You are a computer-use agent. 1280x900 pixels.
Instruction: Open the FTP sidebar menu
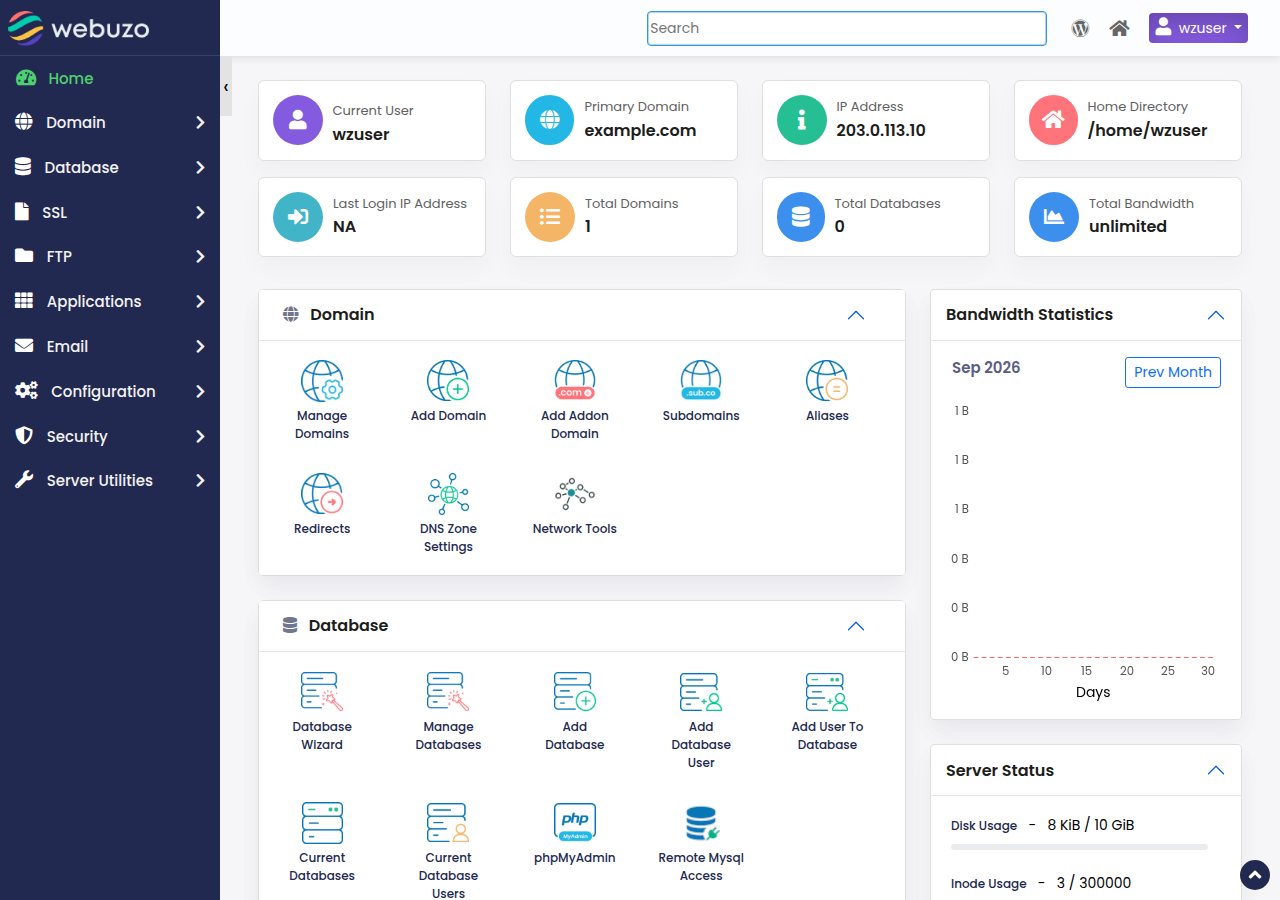click(110, 256)
